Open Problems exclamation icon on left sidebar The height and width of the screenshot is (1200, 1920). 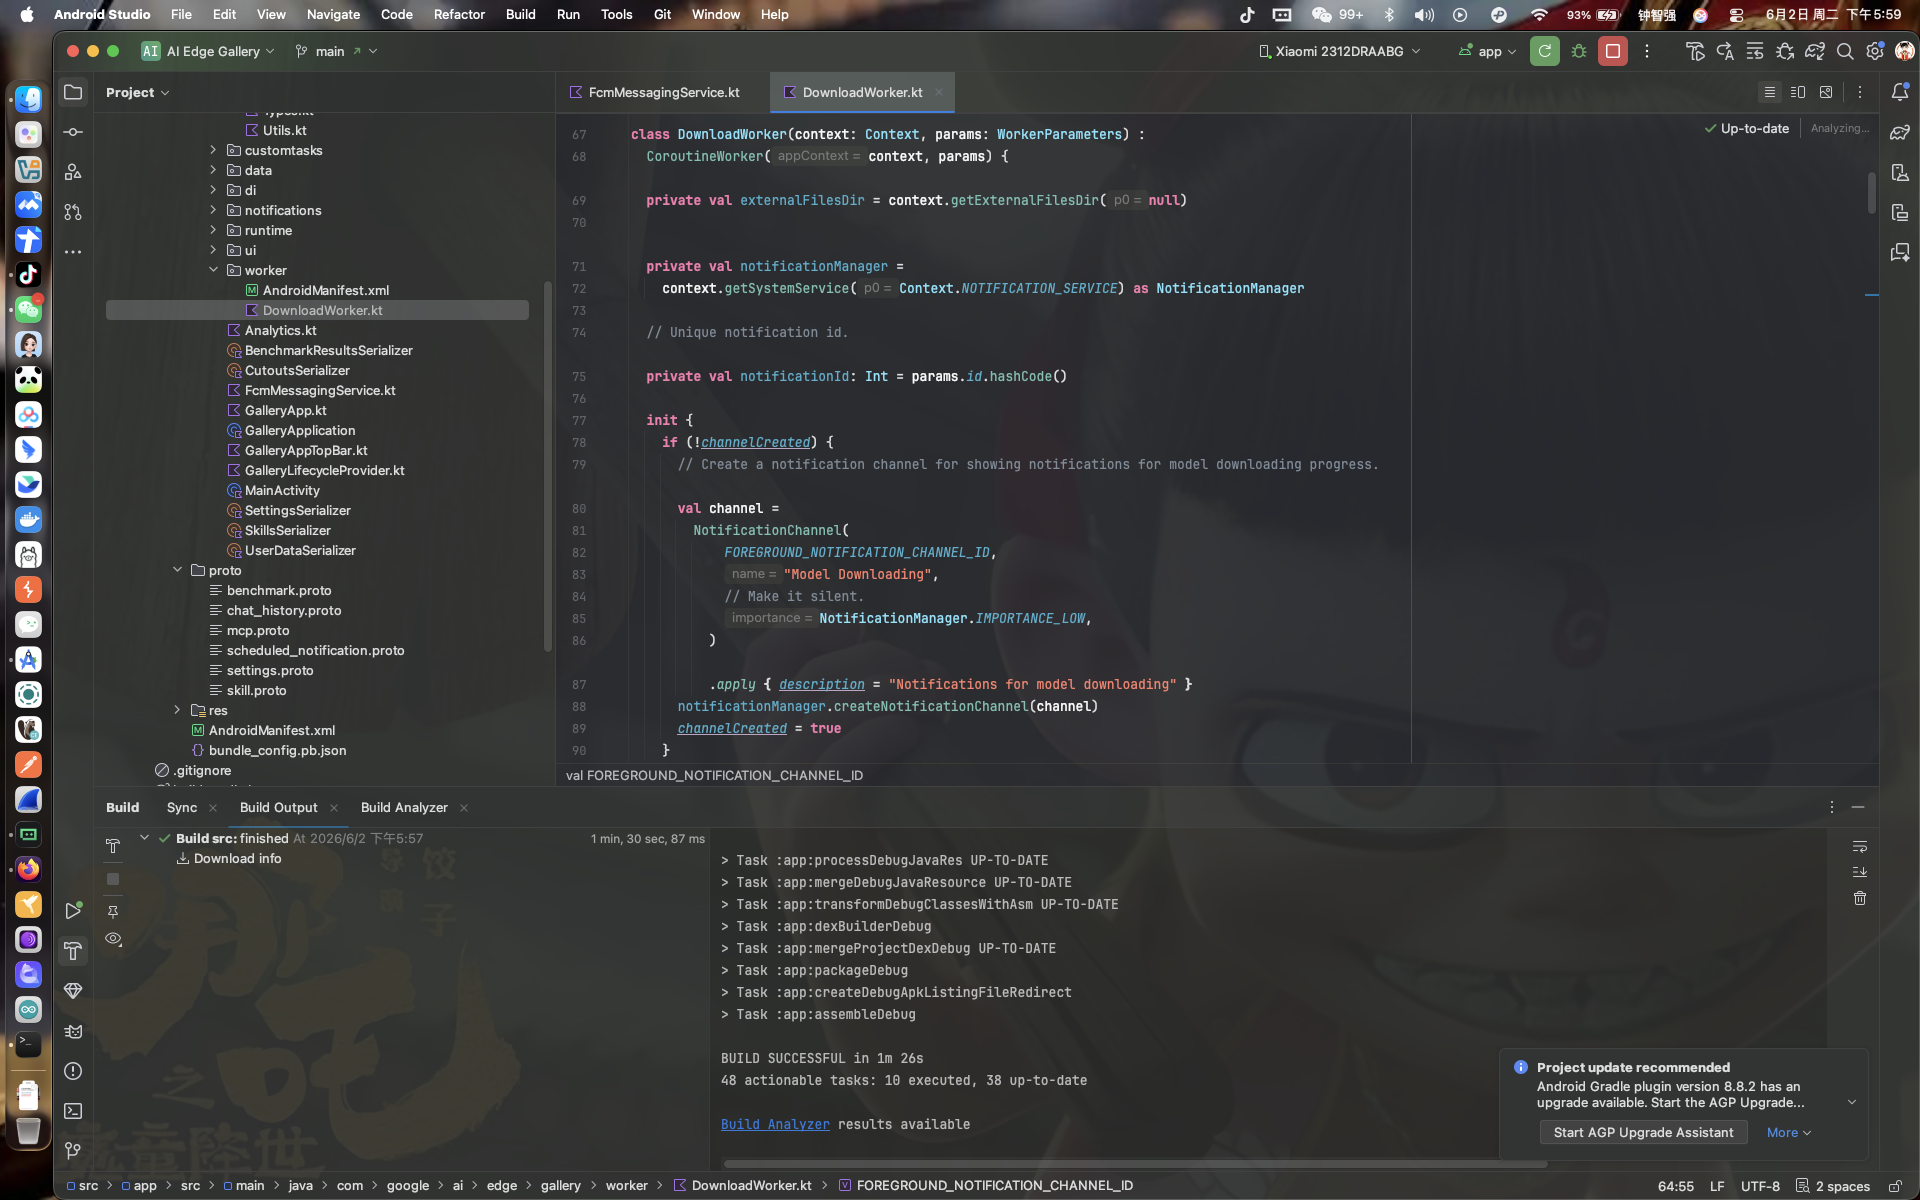coord(73,1071)
